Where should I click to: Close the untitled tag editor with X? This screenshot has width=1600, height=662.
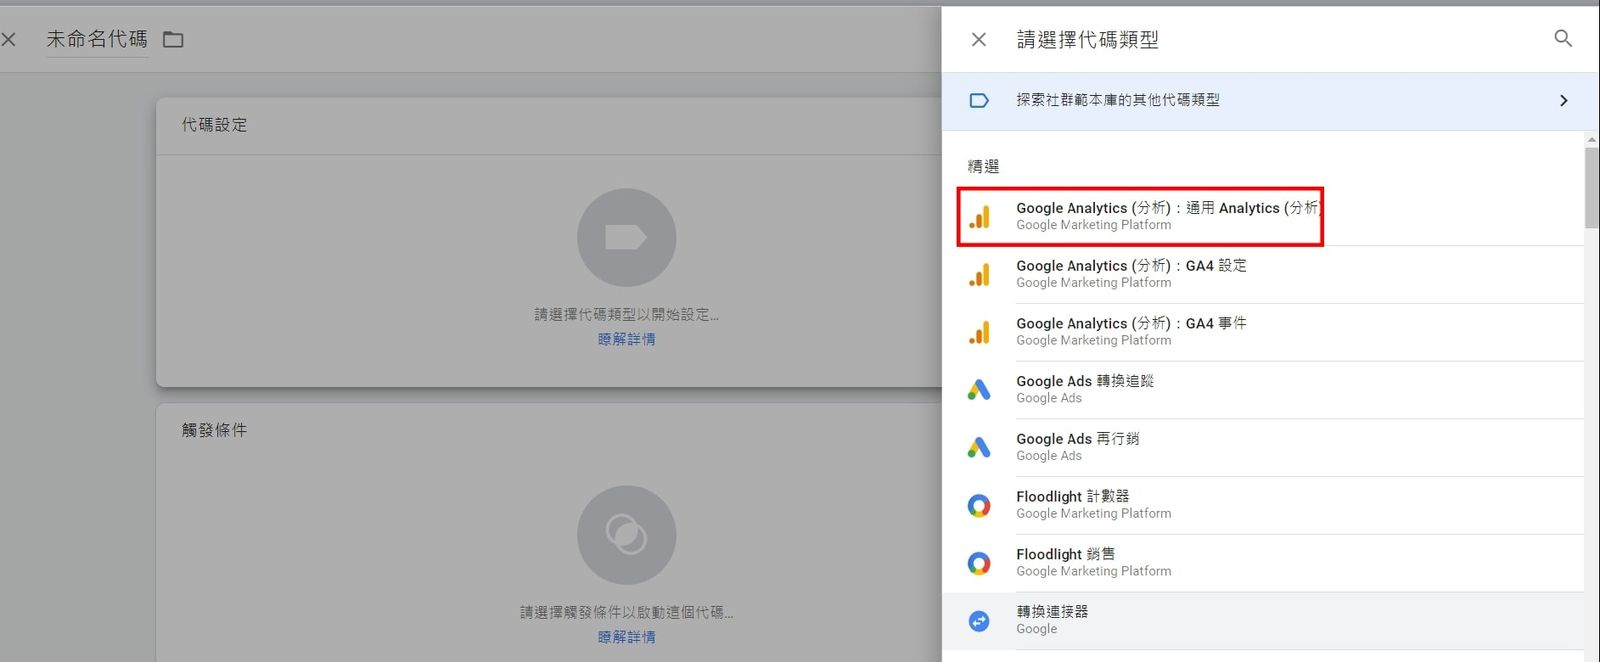[8, 39]
